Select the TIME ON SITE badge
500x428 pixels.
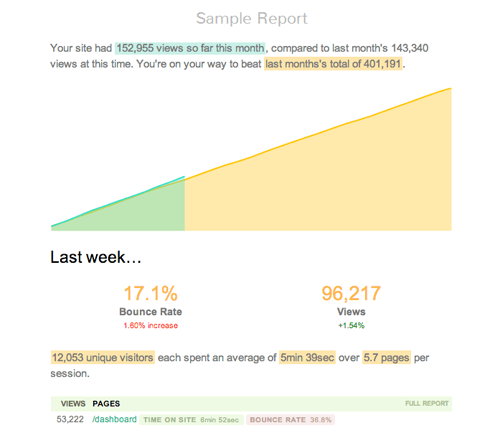point(191,420)
